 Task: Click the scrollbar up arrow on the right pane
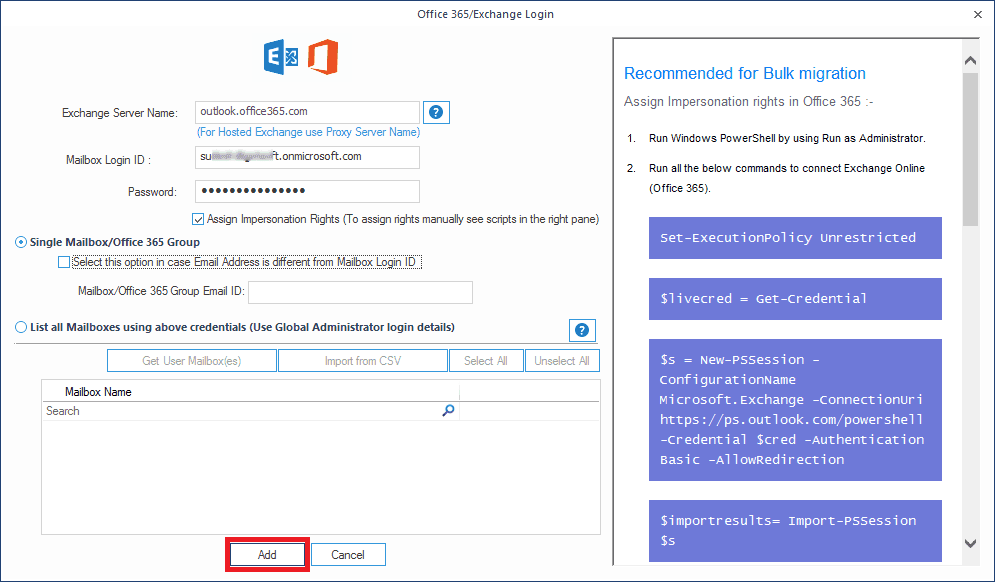[970, 59]
